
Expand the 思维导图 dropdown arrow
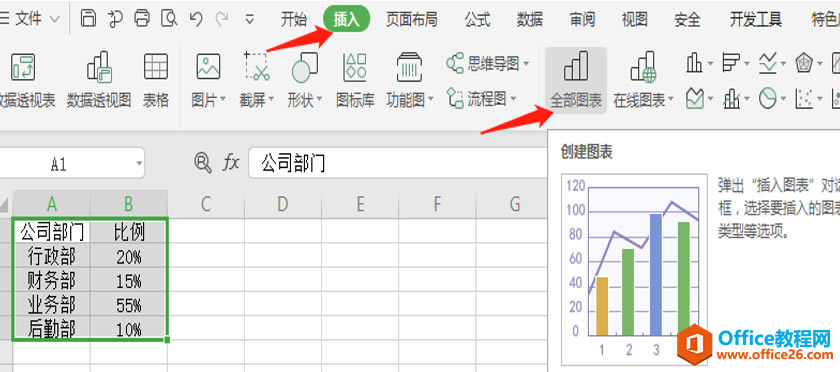[526, 64]
